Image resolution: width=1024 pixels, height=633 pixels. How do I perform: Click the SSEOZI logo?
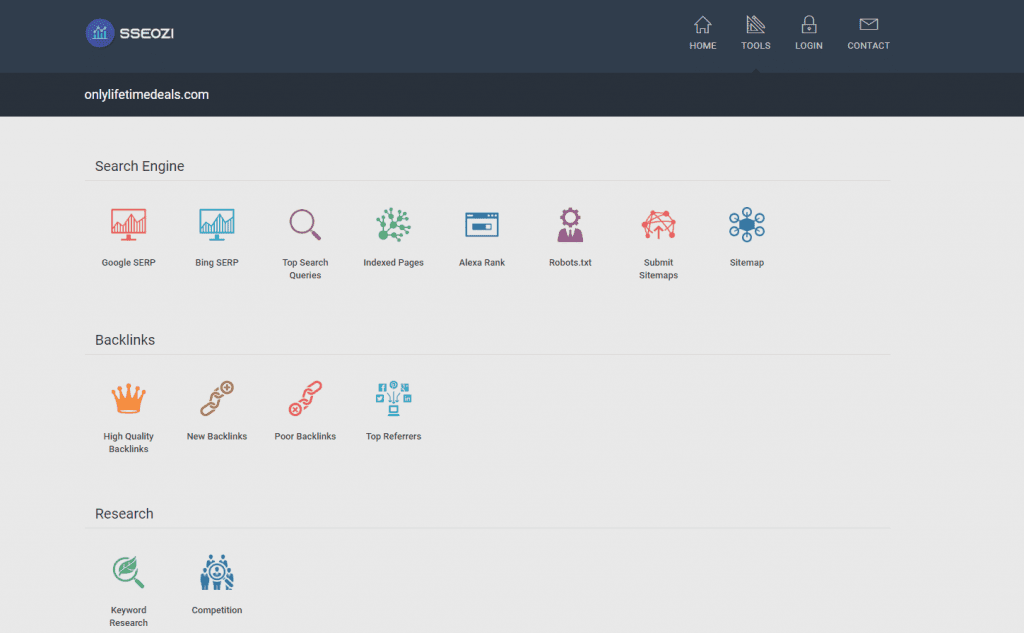click(130, 33)
